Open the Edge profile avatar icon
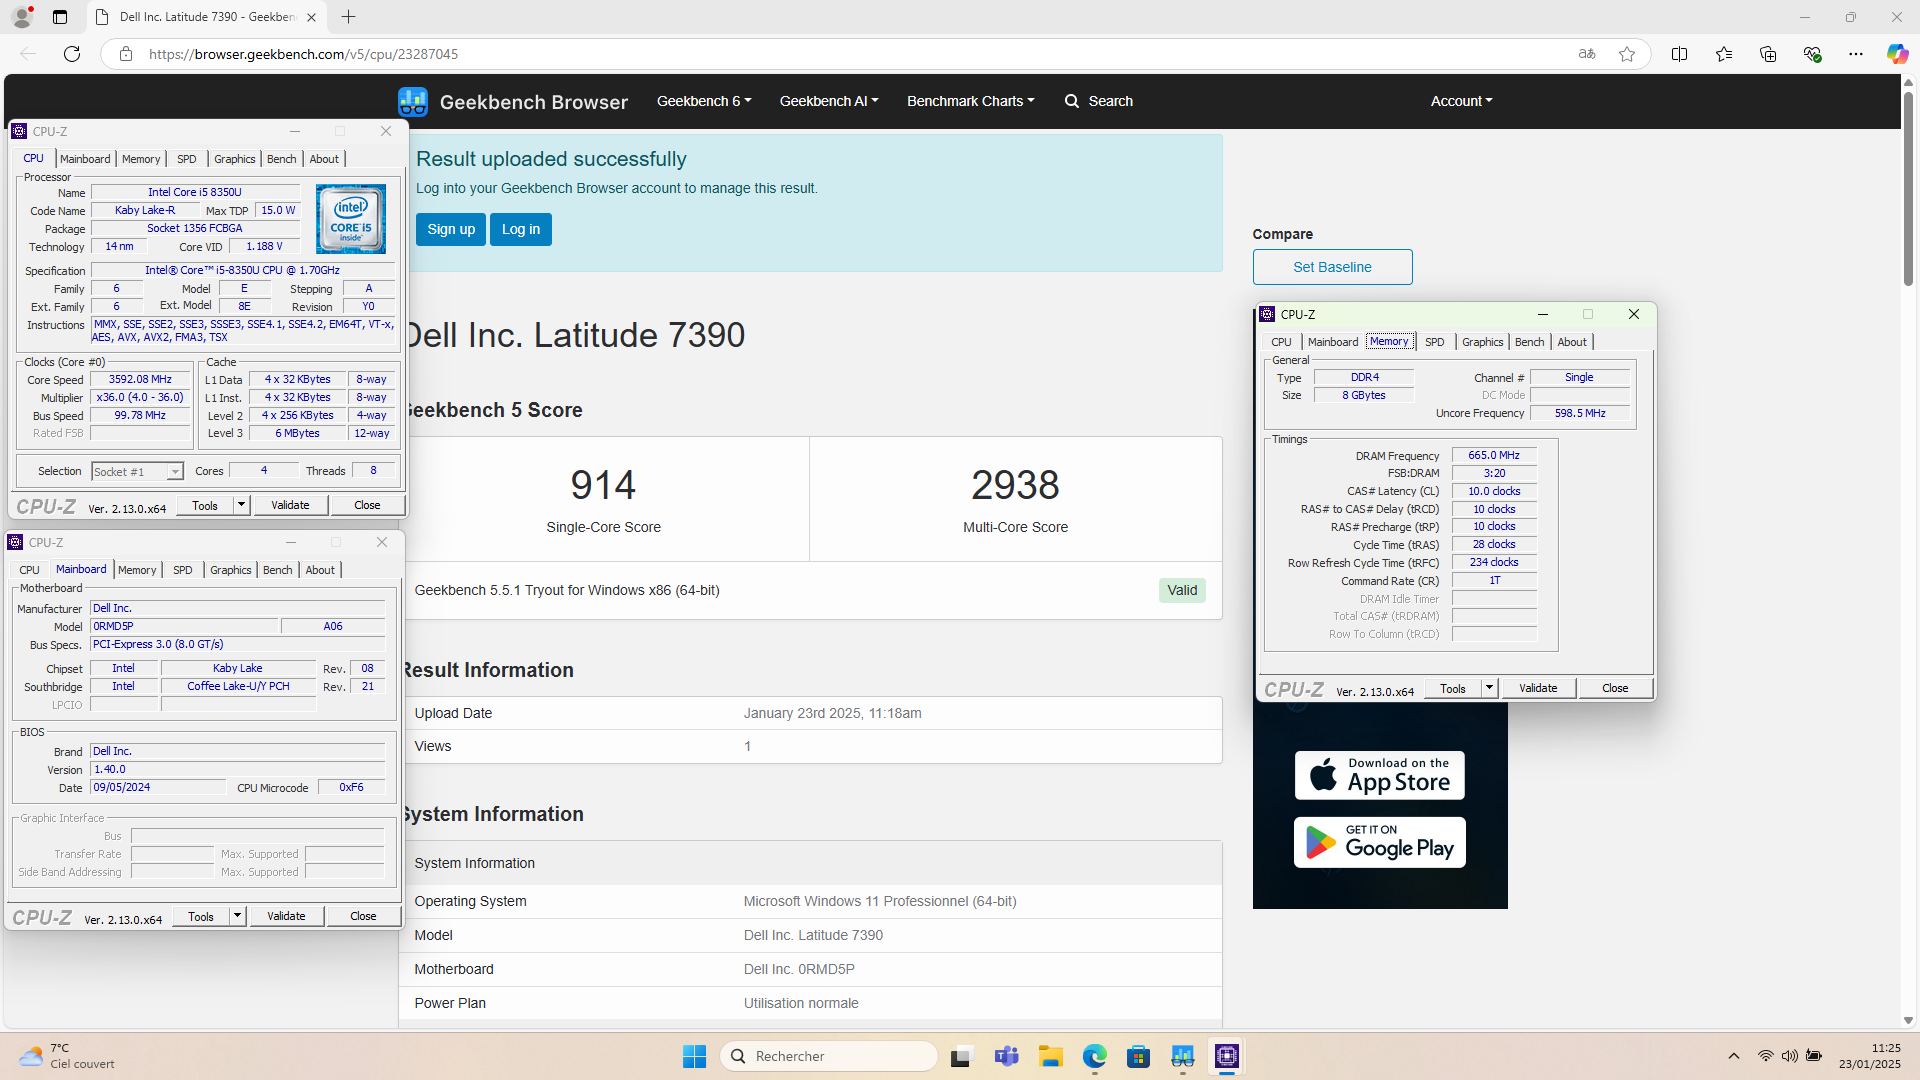1920x1080 pixels. point(22,17)
